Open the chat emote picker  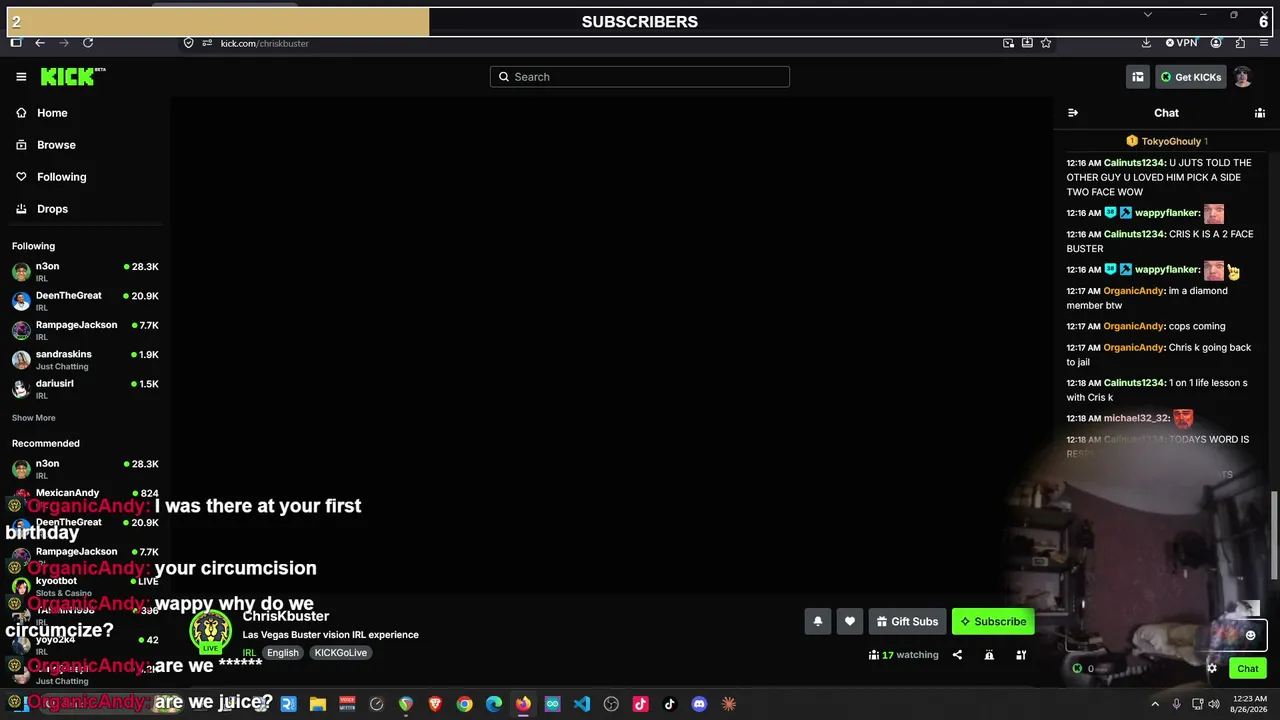tap(1250, 635)
